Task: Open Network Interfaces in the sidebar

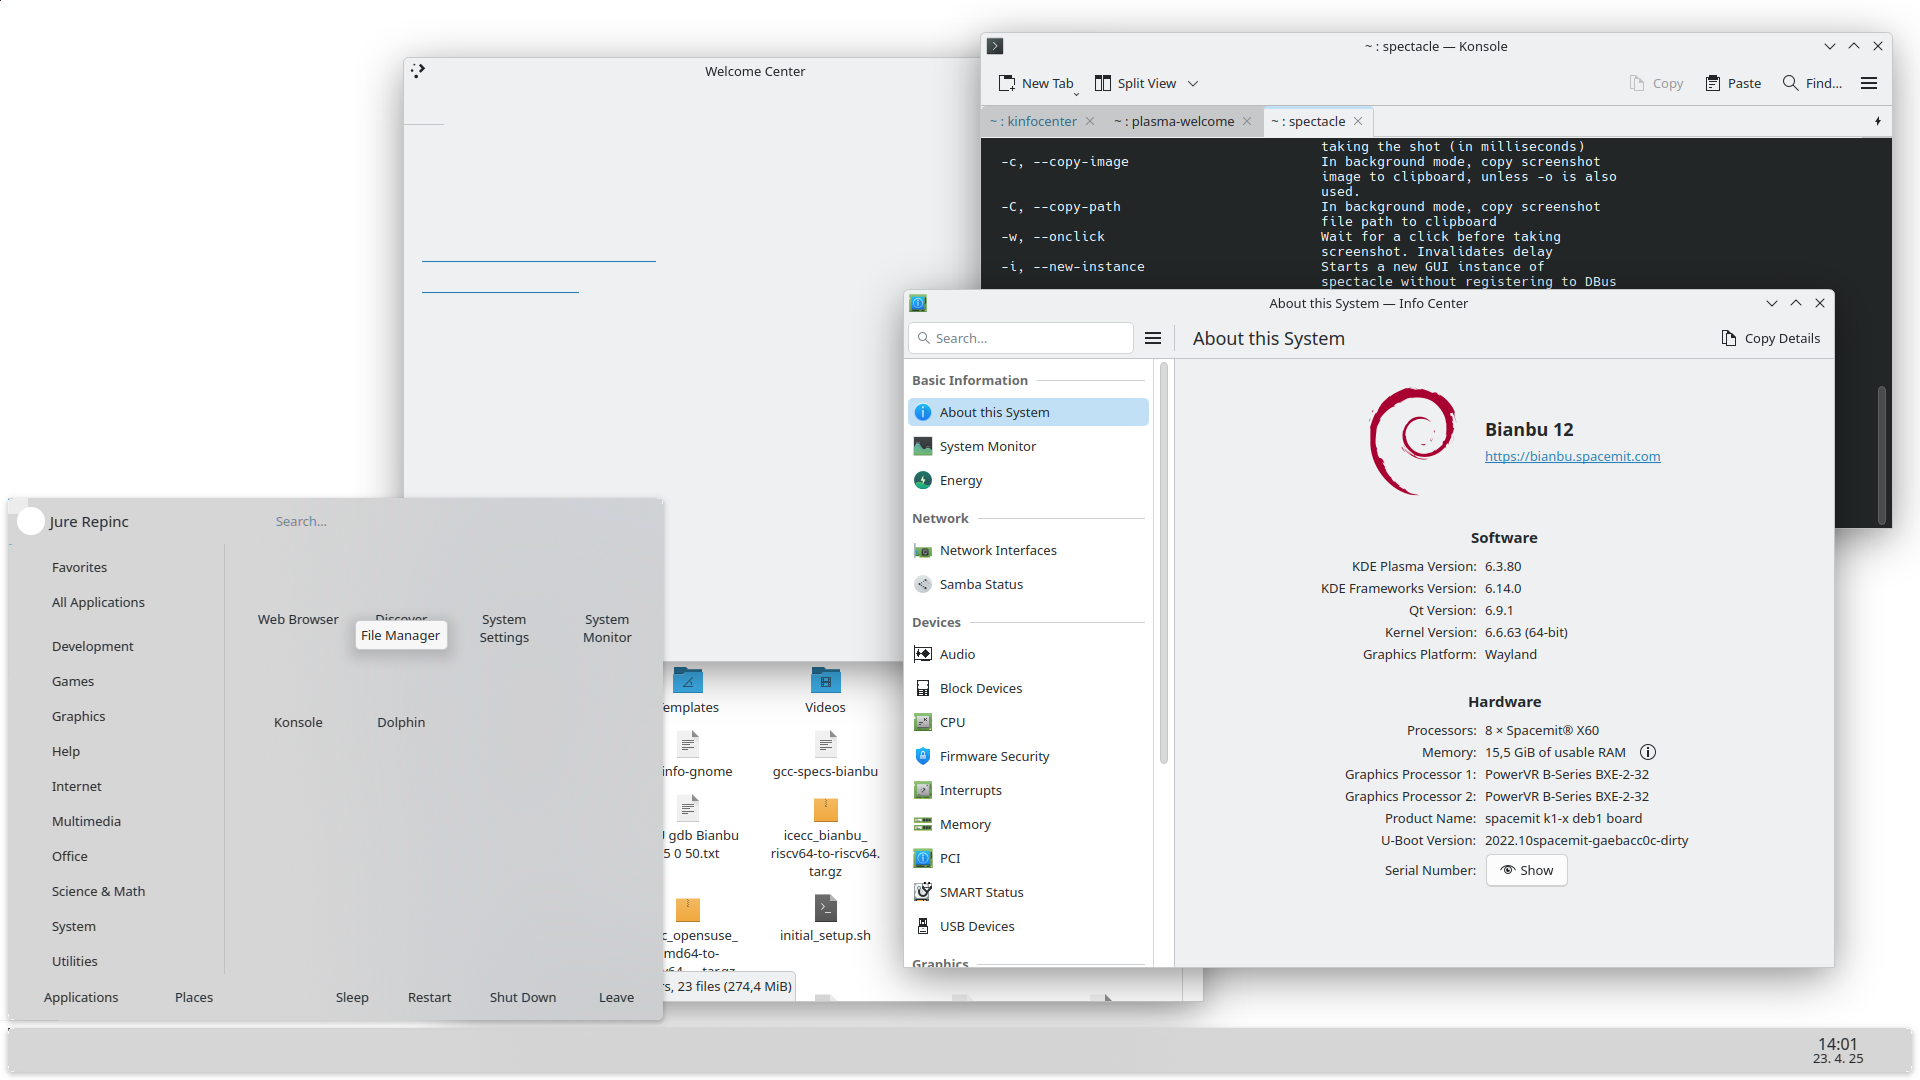Action: 1028,550
